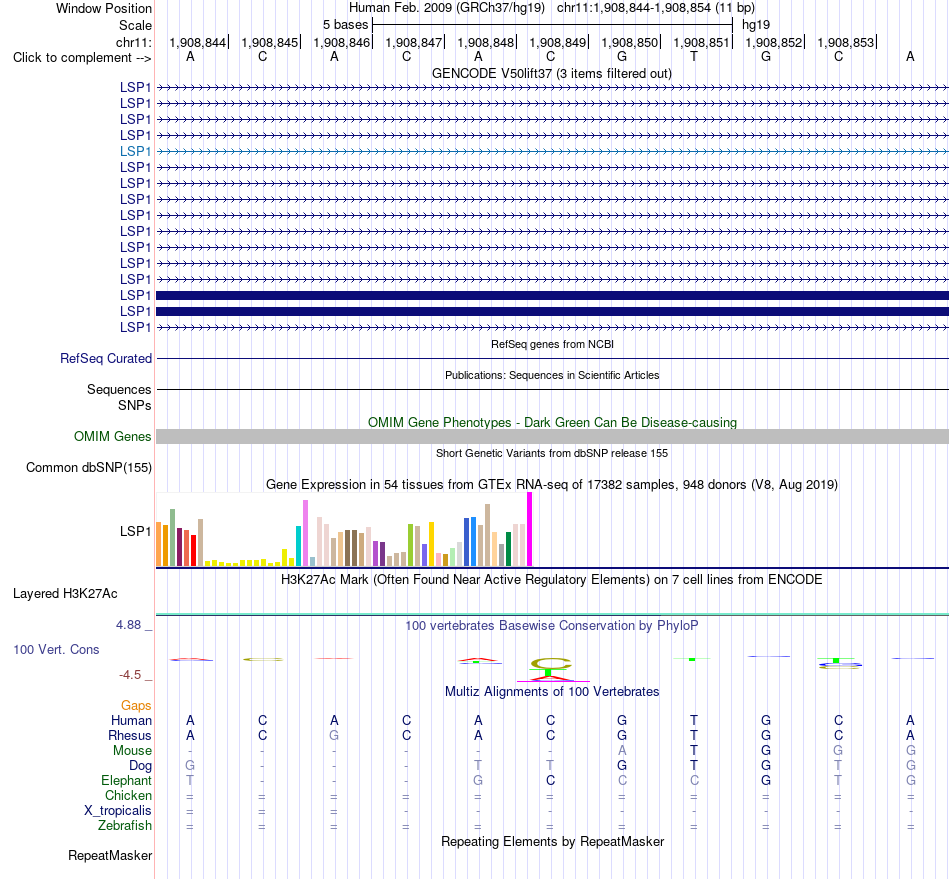Click the '5 bases' scale bar label
950x879 pixels.
click(x=345, y=25)
